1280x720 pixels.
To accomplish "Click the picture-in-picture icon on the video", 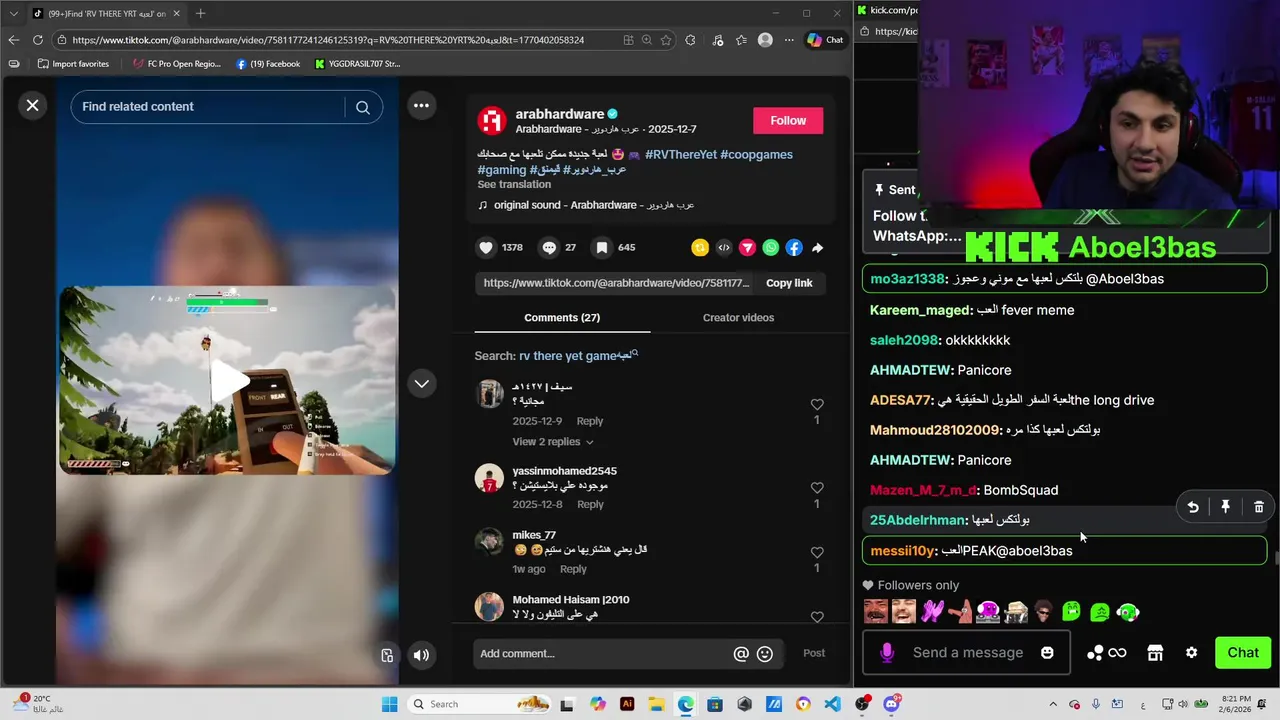I will pos(387,655).
